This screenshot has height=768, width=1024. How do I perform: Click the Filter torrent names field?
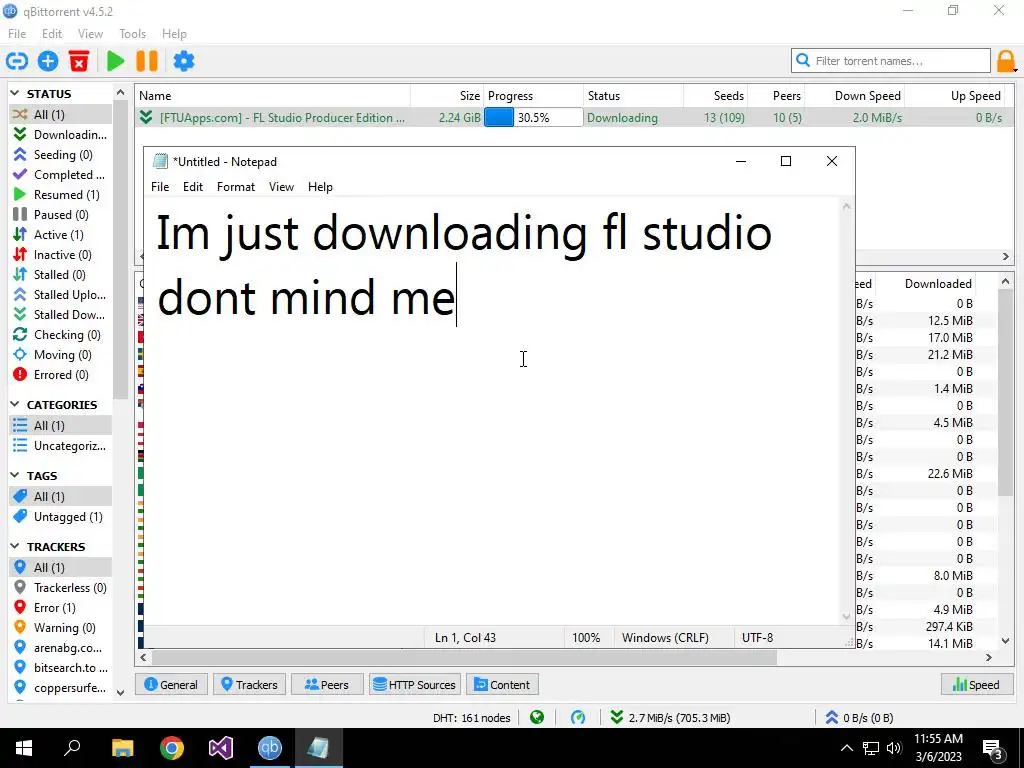click(x=891, y=61)
